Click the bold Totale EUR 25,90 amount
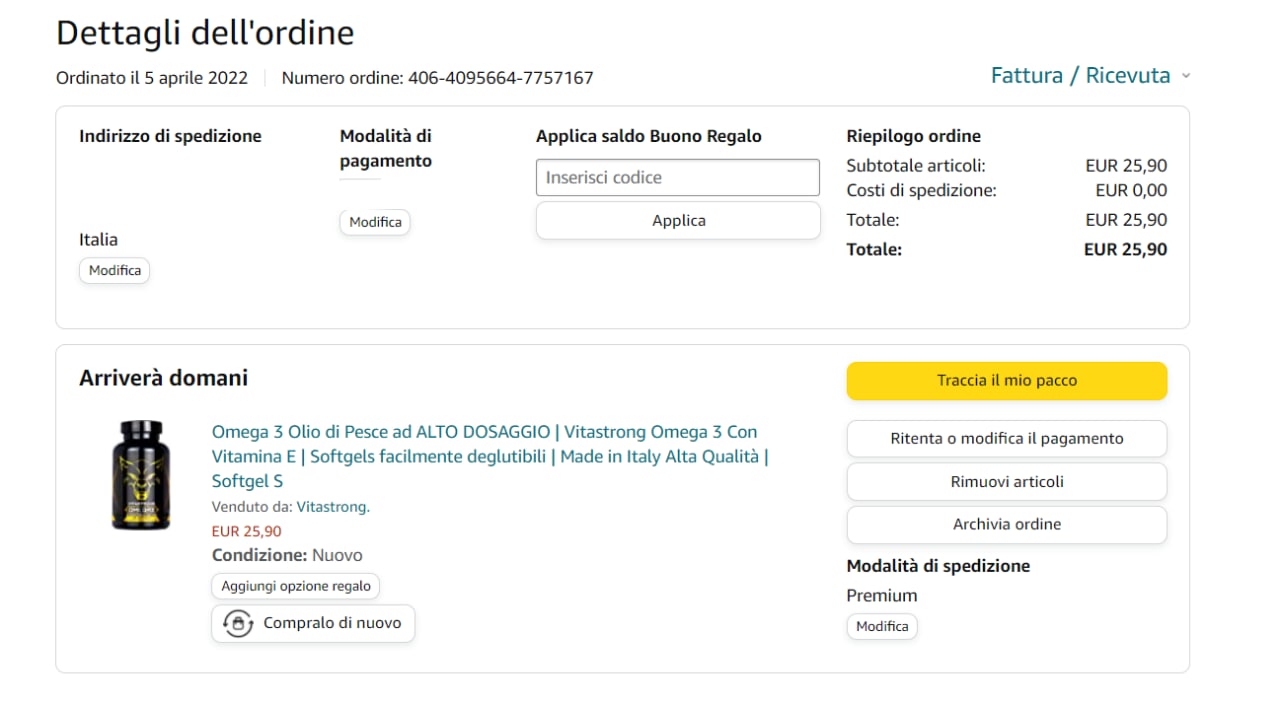The image size is (1280, 702). tap(1125, 250)
